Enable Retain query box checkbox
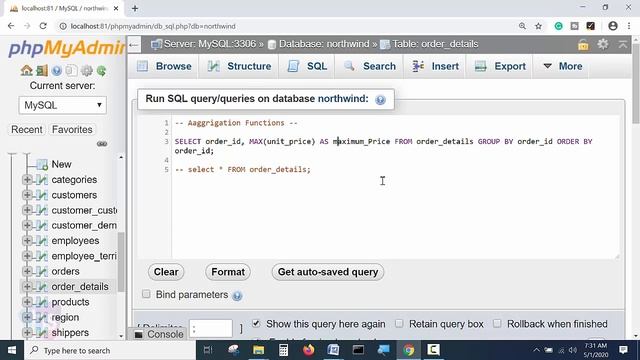Screen dimensions: 640x360 pos(399,323)
